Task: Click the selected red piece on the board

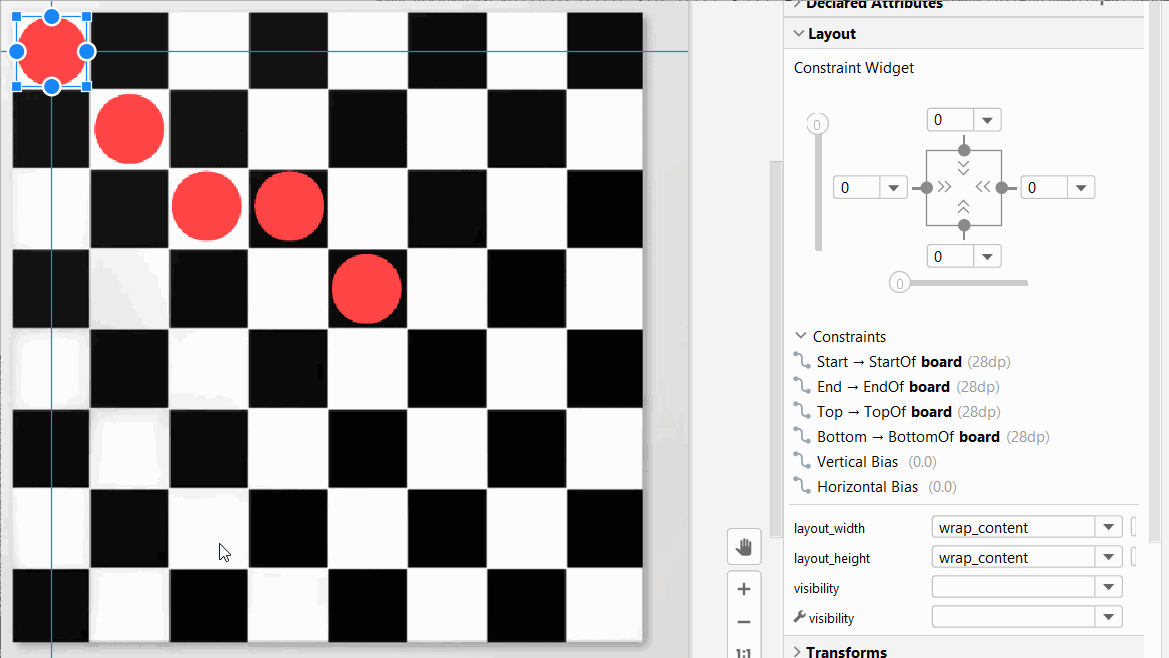Action: pyautogui.click(x=51, y=51)
